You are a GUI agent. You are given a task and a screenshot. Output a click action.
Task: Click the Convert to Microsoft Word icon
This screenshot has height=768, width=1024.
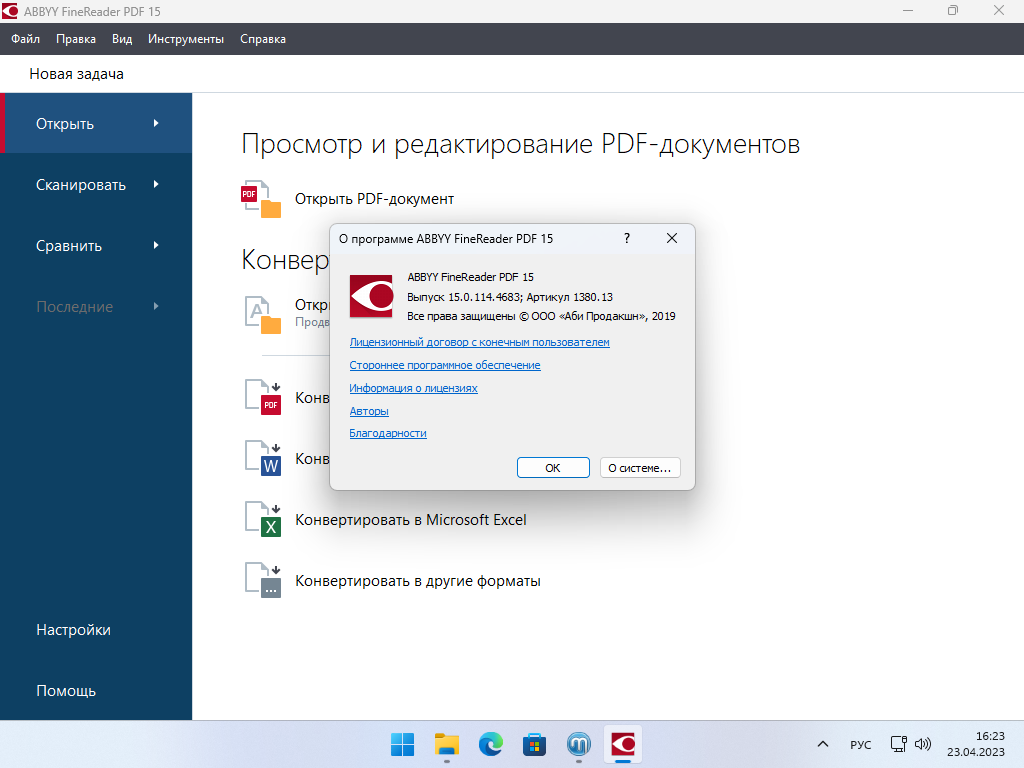(x=263, y=458)
